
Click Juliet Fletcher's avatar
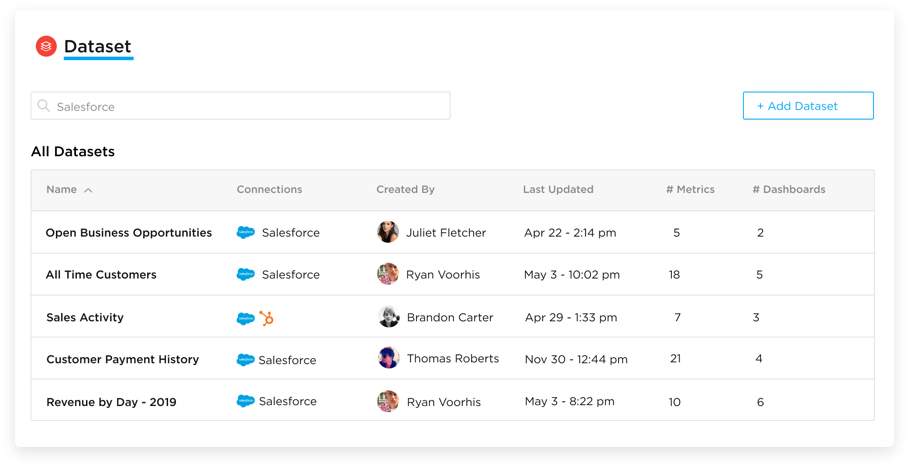click(x=388, y=232)
